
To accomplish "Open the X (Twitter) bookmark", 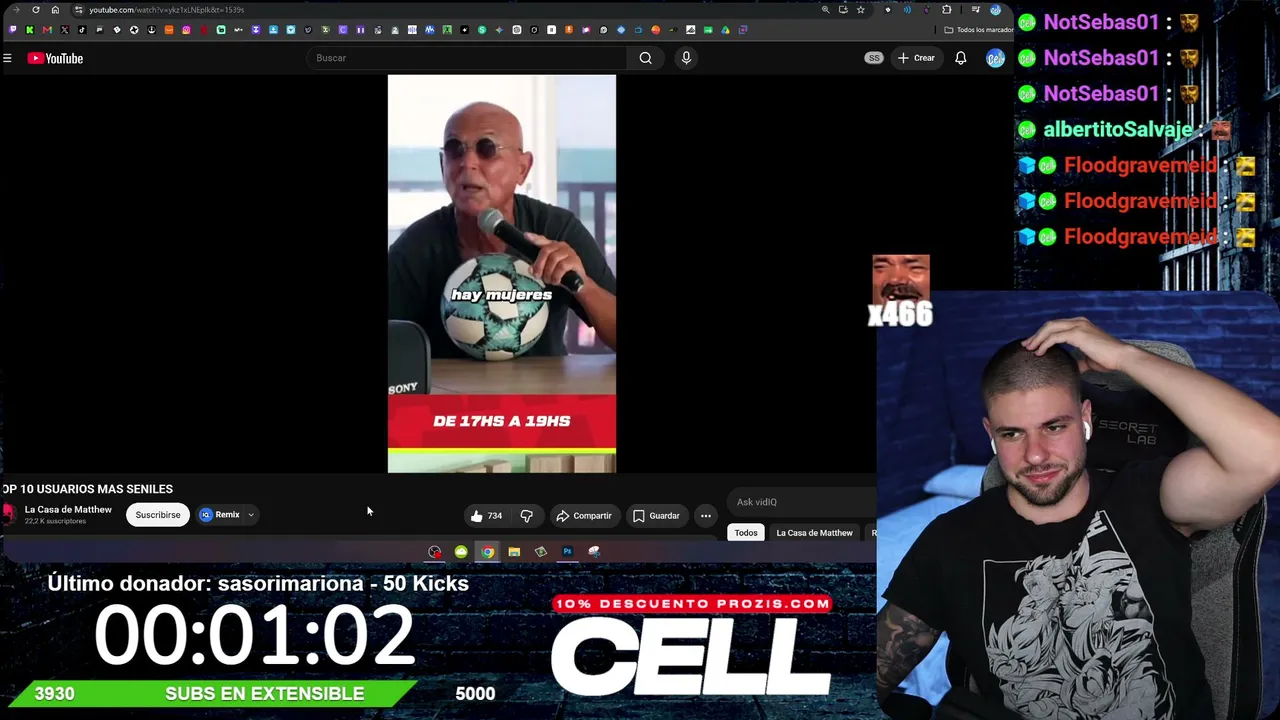I will click(65, 30).
